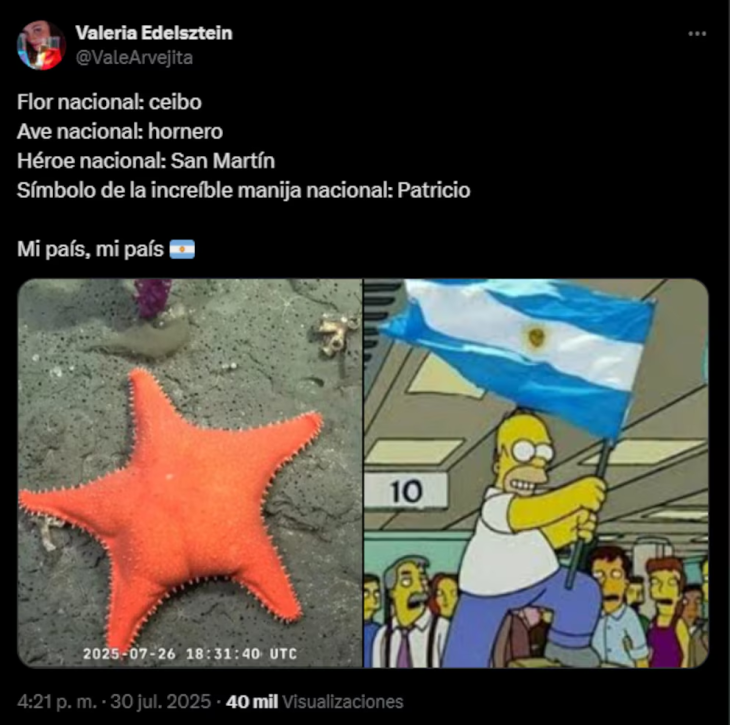View the 40 mil Visualizaciones count

tap(314, 702)
